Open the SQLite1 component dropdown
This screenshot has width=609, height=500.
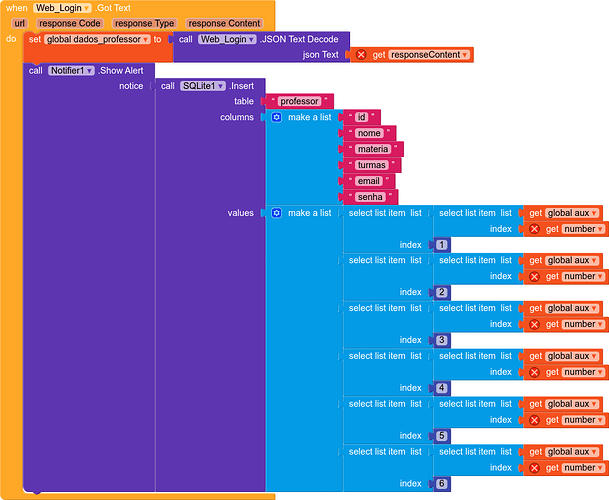click(x=204, y=86)
